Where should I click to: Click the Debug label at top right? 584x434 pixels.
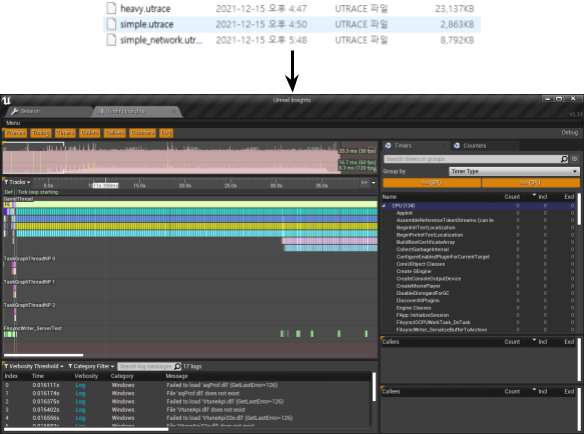coord(569,133)
